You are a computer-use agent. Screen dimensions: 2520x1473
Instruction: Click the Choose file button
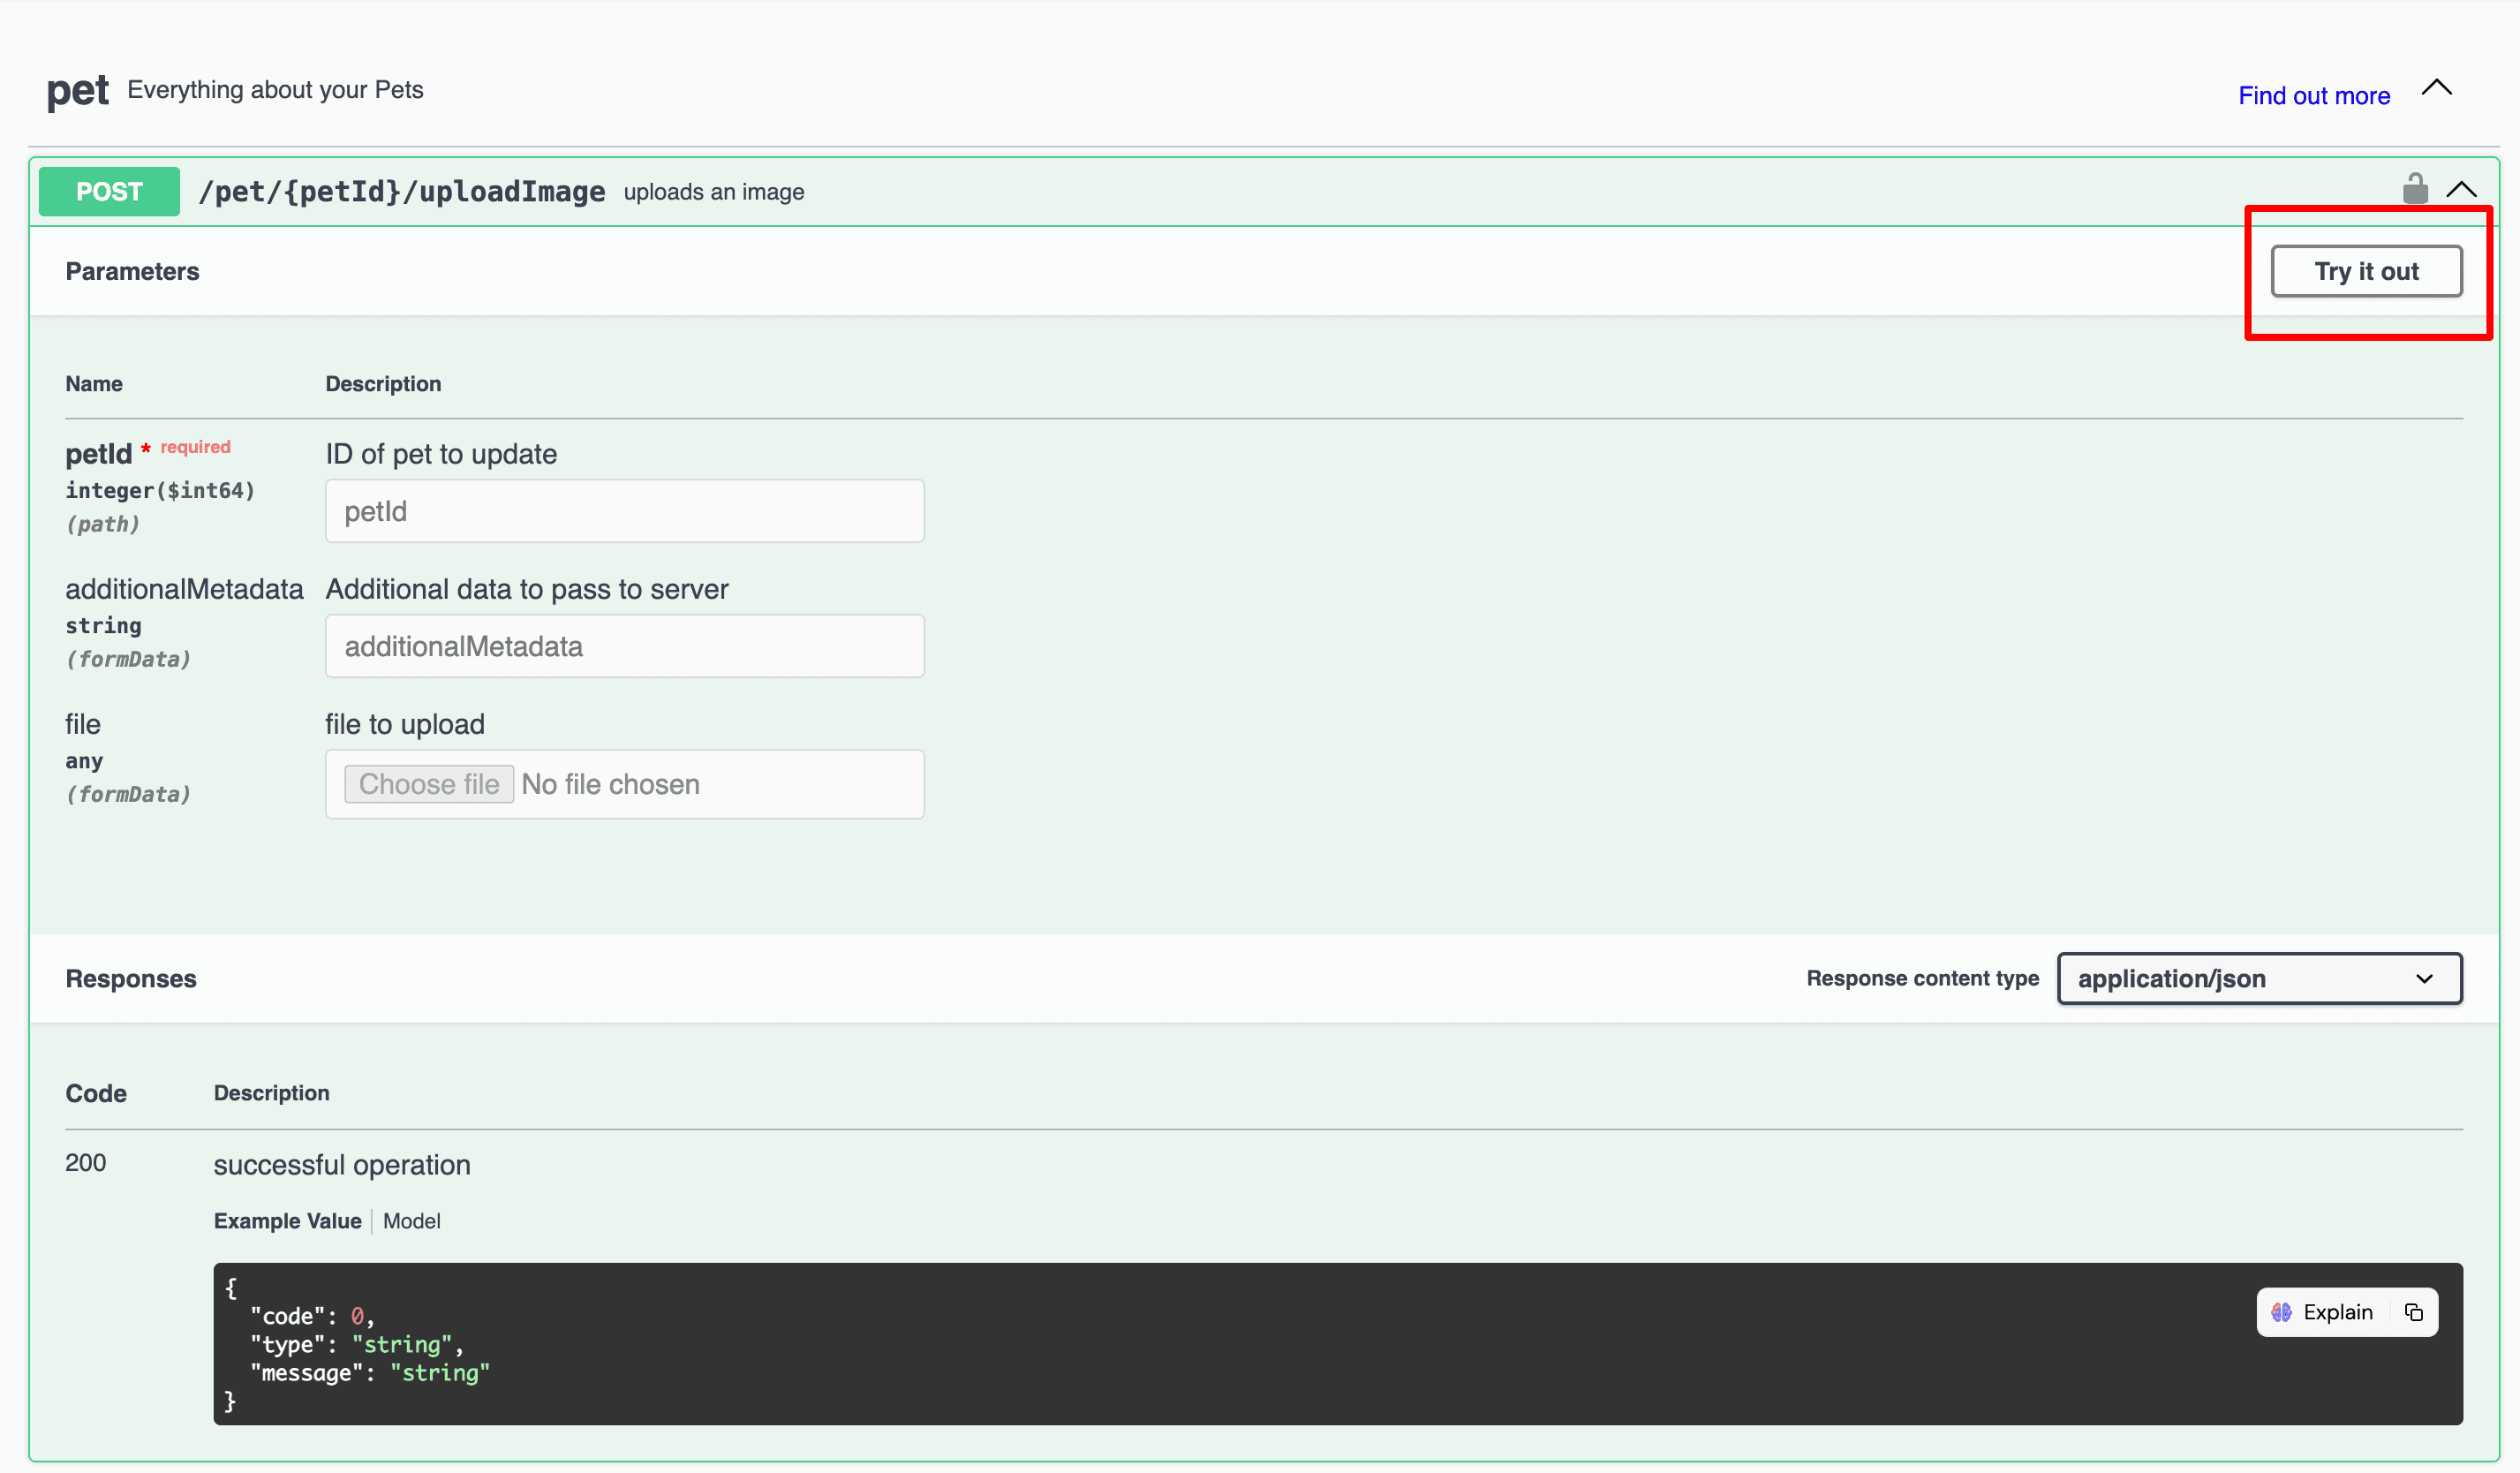tap(429, 784)
